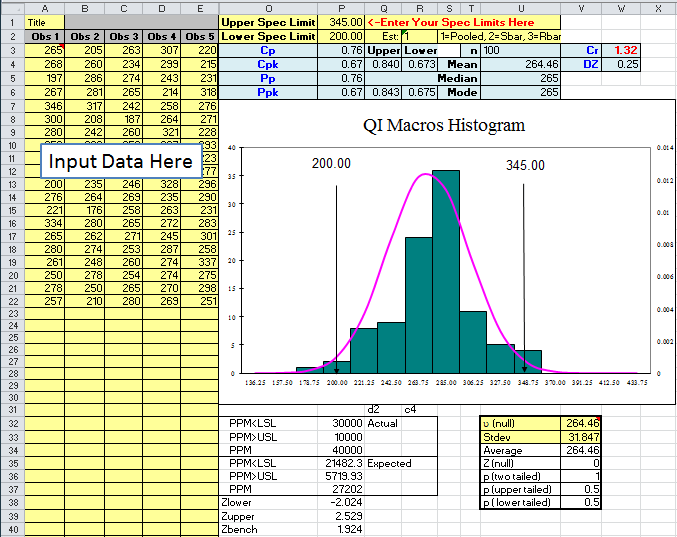The width and height of the screenshot is (677, 537).
Task: Click the blue Ppk label cell
Action: coord(268,92)
